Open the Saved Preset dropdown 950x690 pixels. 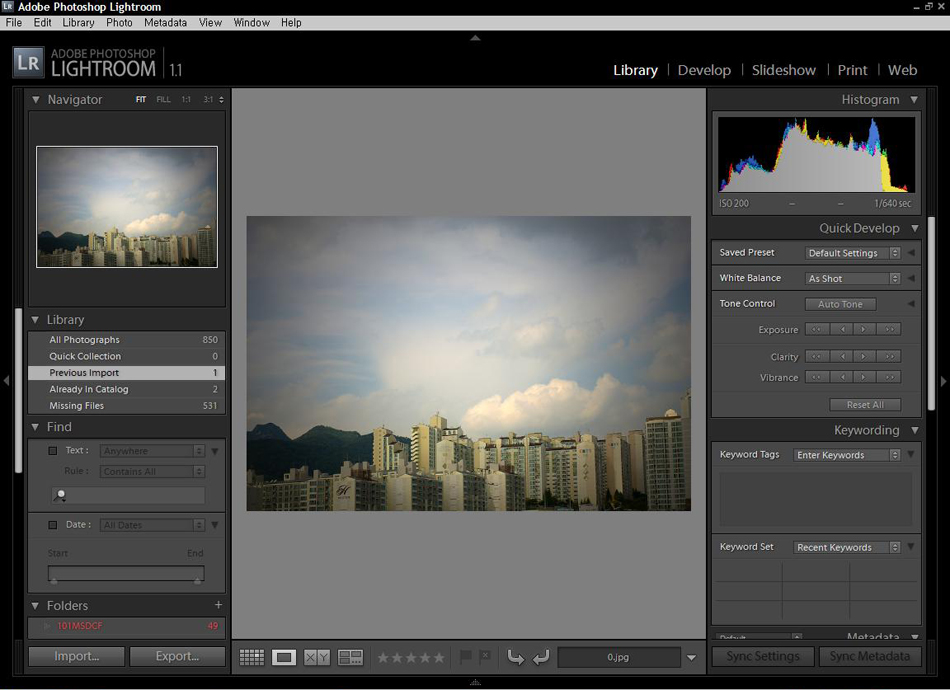(853, 253)
